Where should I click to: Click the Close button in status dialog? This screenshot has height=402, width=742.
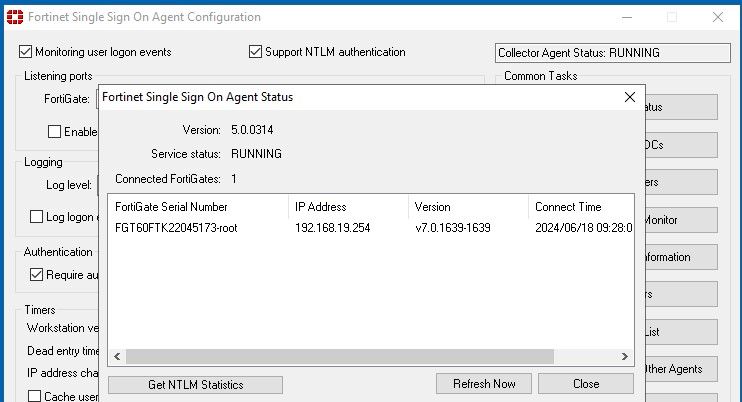[x=585, y=384]
